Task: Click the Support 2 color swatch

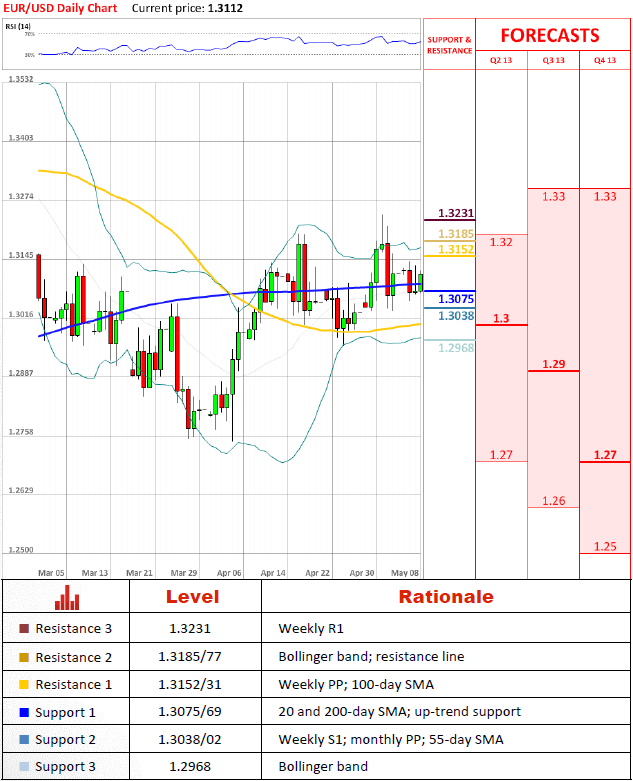Action: pyautogui.click(x=24, y=739)
